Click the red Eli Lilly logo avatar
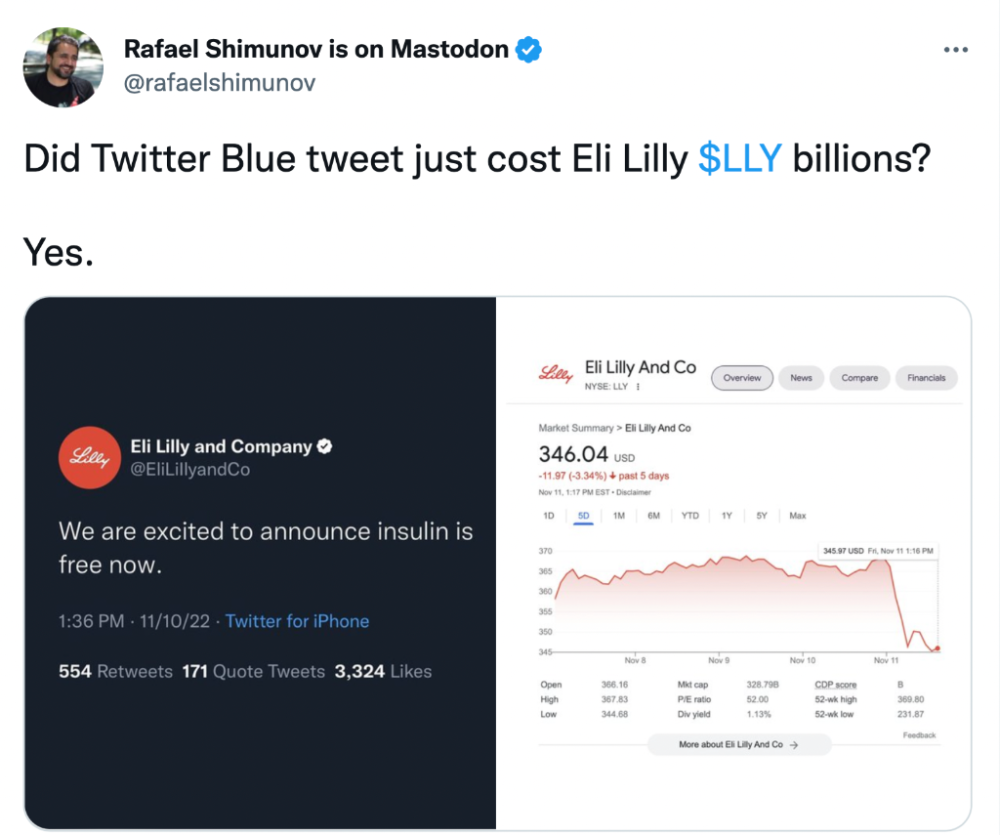 tap(89, 457)
